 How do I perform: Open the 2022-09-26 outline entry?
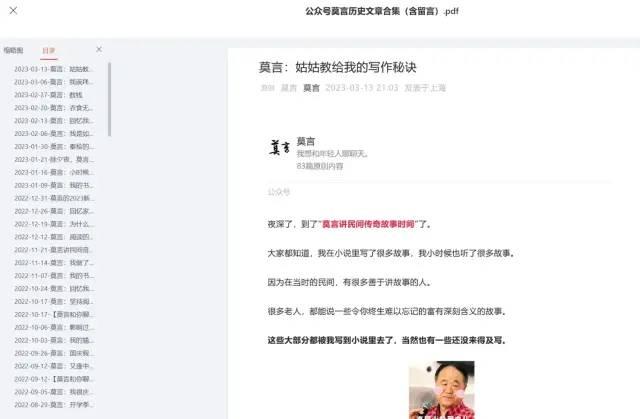tap(53, 353)
